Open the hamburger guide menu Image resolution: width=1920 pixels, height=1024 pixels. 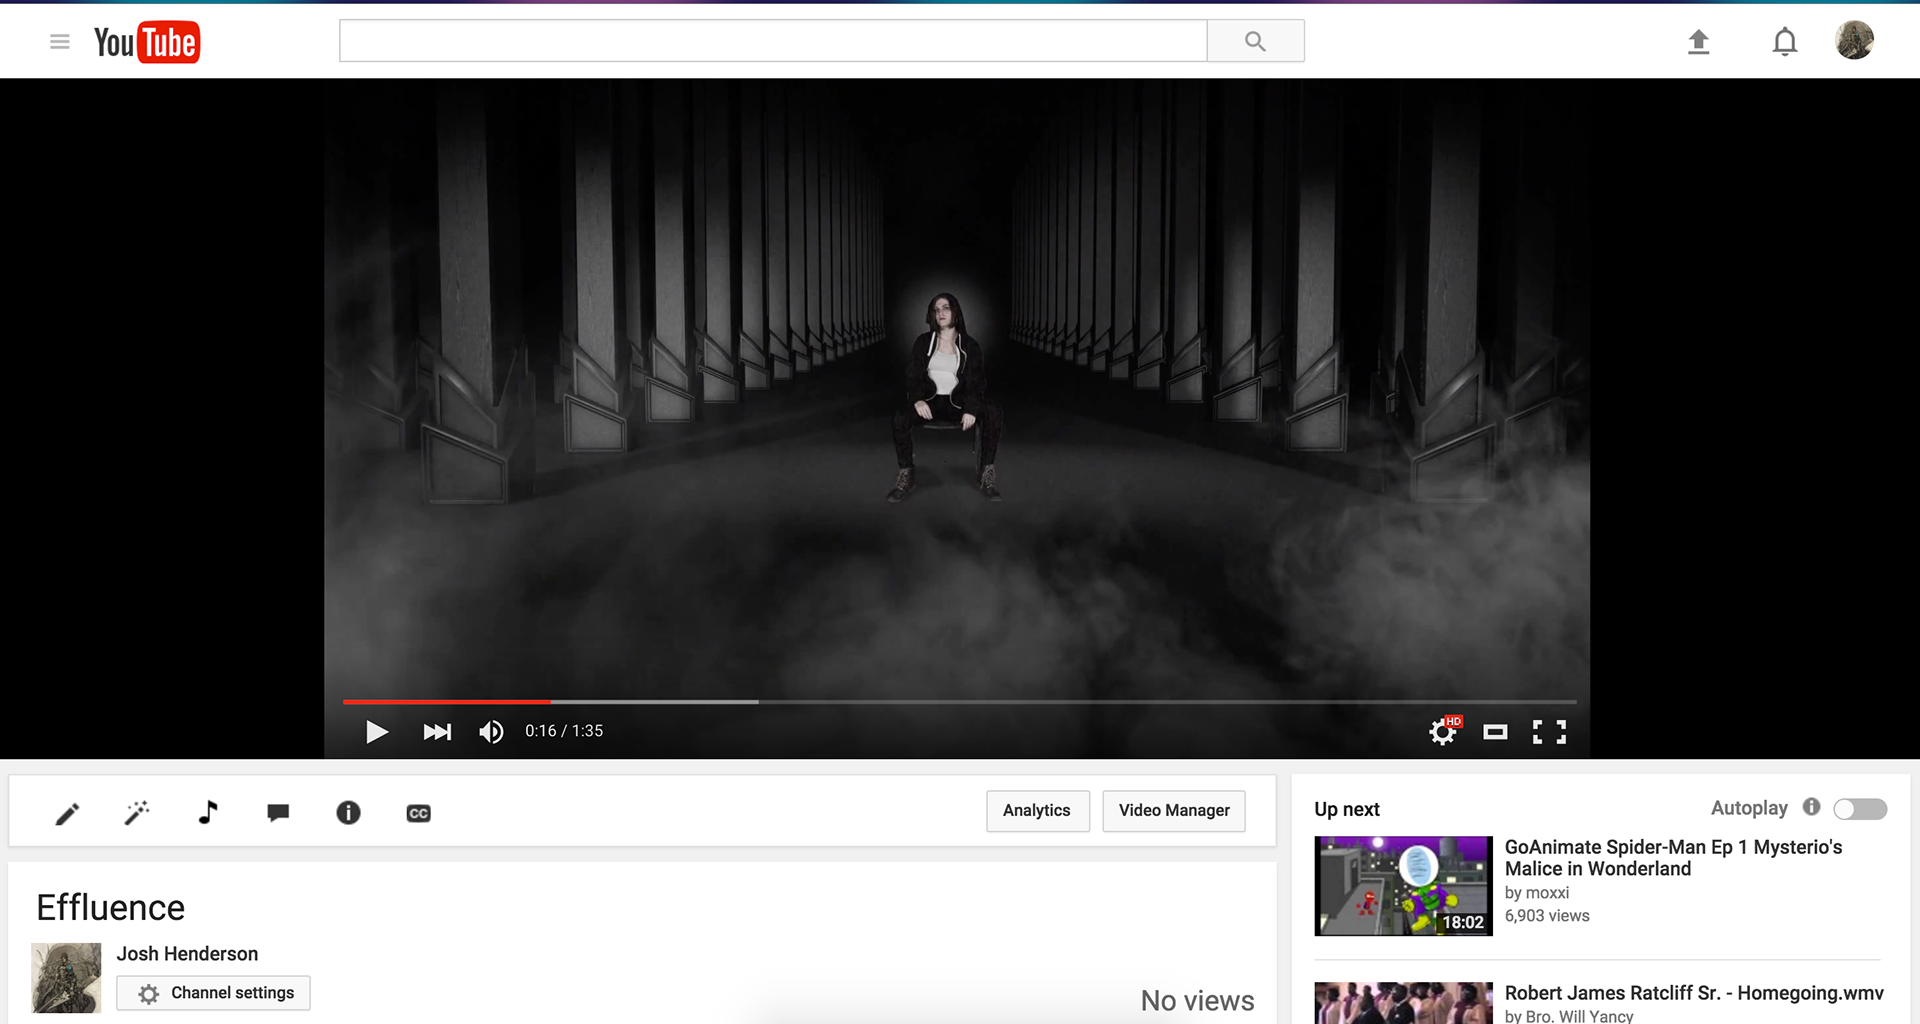pos(60,42)
